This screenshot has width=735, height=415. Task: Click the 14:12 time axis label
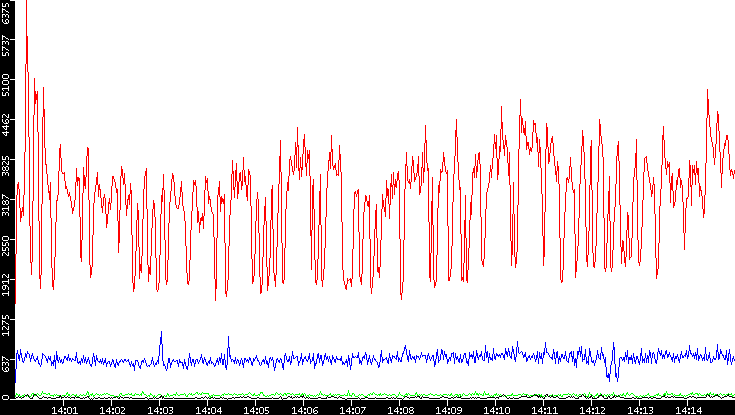pos(592,410)
